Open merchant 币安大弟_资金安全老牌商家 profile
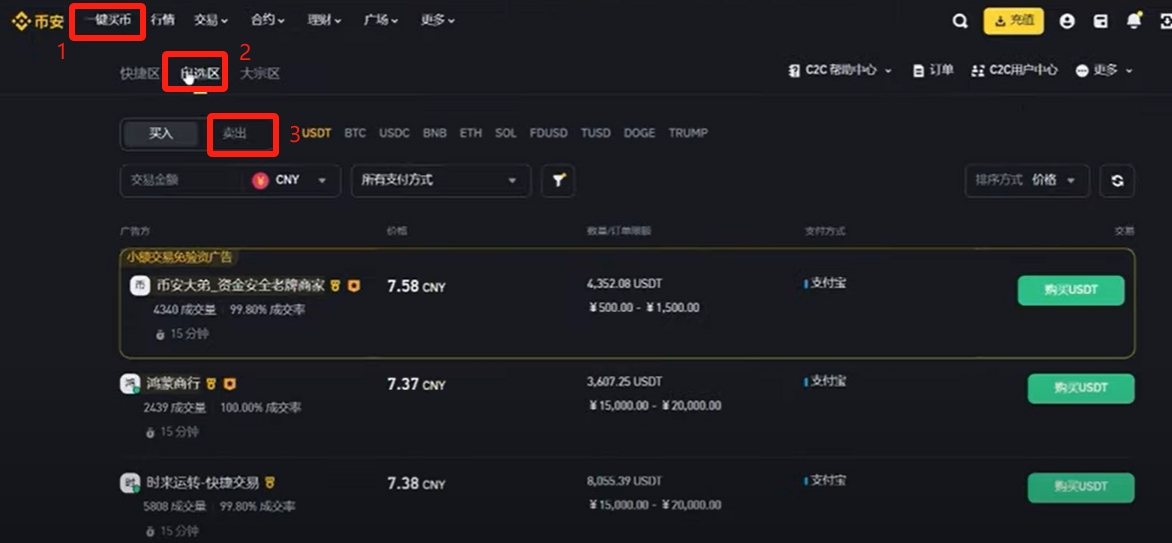The image size is (1172, 543). [240, 286]
